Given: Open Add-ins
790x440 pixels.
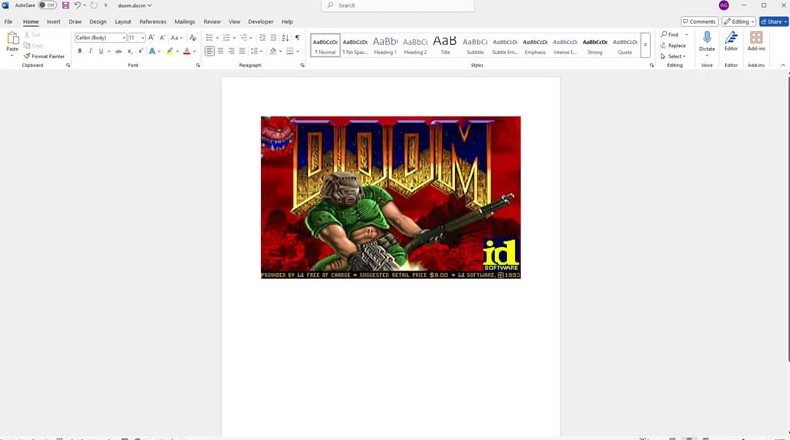Looking at the screenshot, I should (x=756, y=41).
